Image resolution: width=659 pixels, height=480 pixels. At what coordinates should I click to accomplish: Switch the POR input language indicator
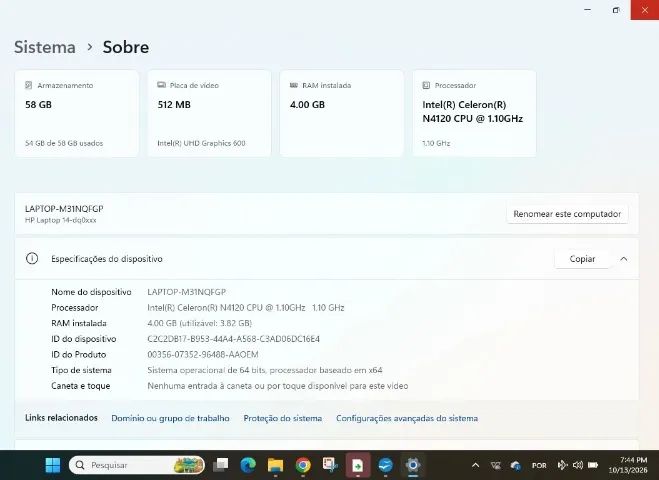point(539,465)
